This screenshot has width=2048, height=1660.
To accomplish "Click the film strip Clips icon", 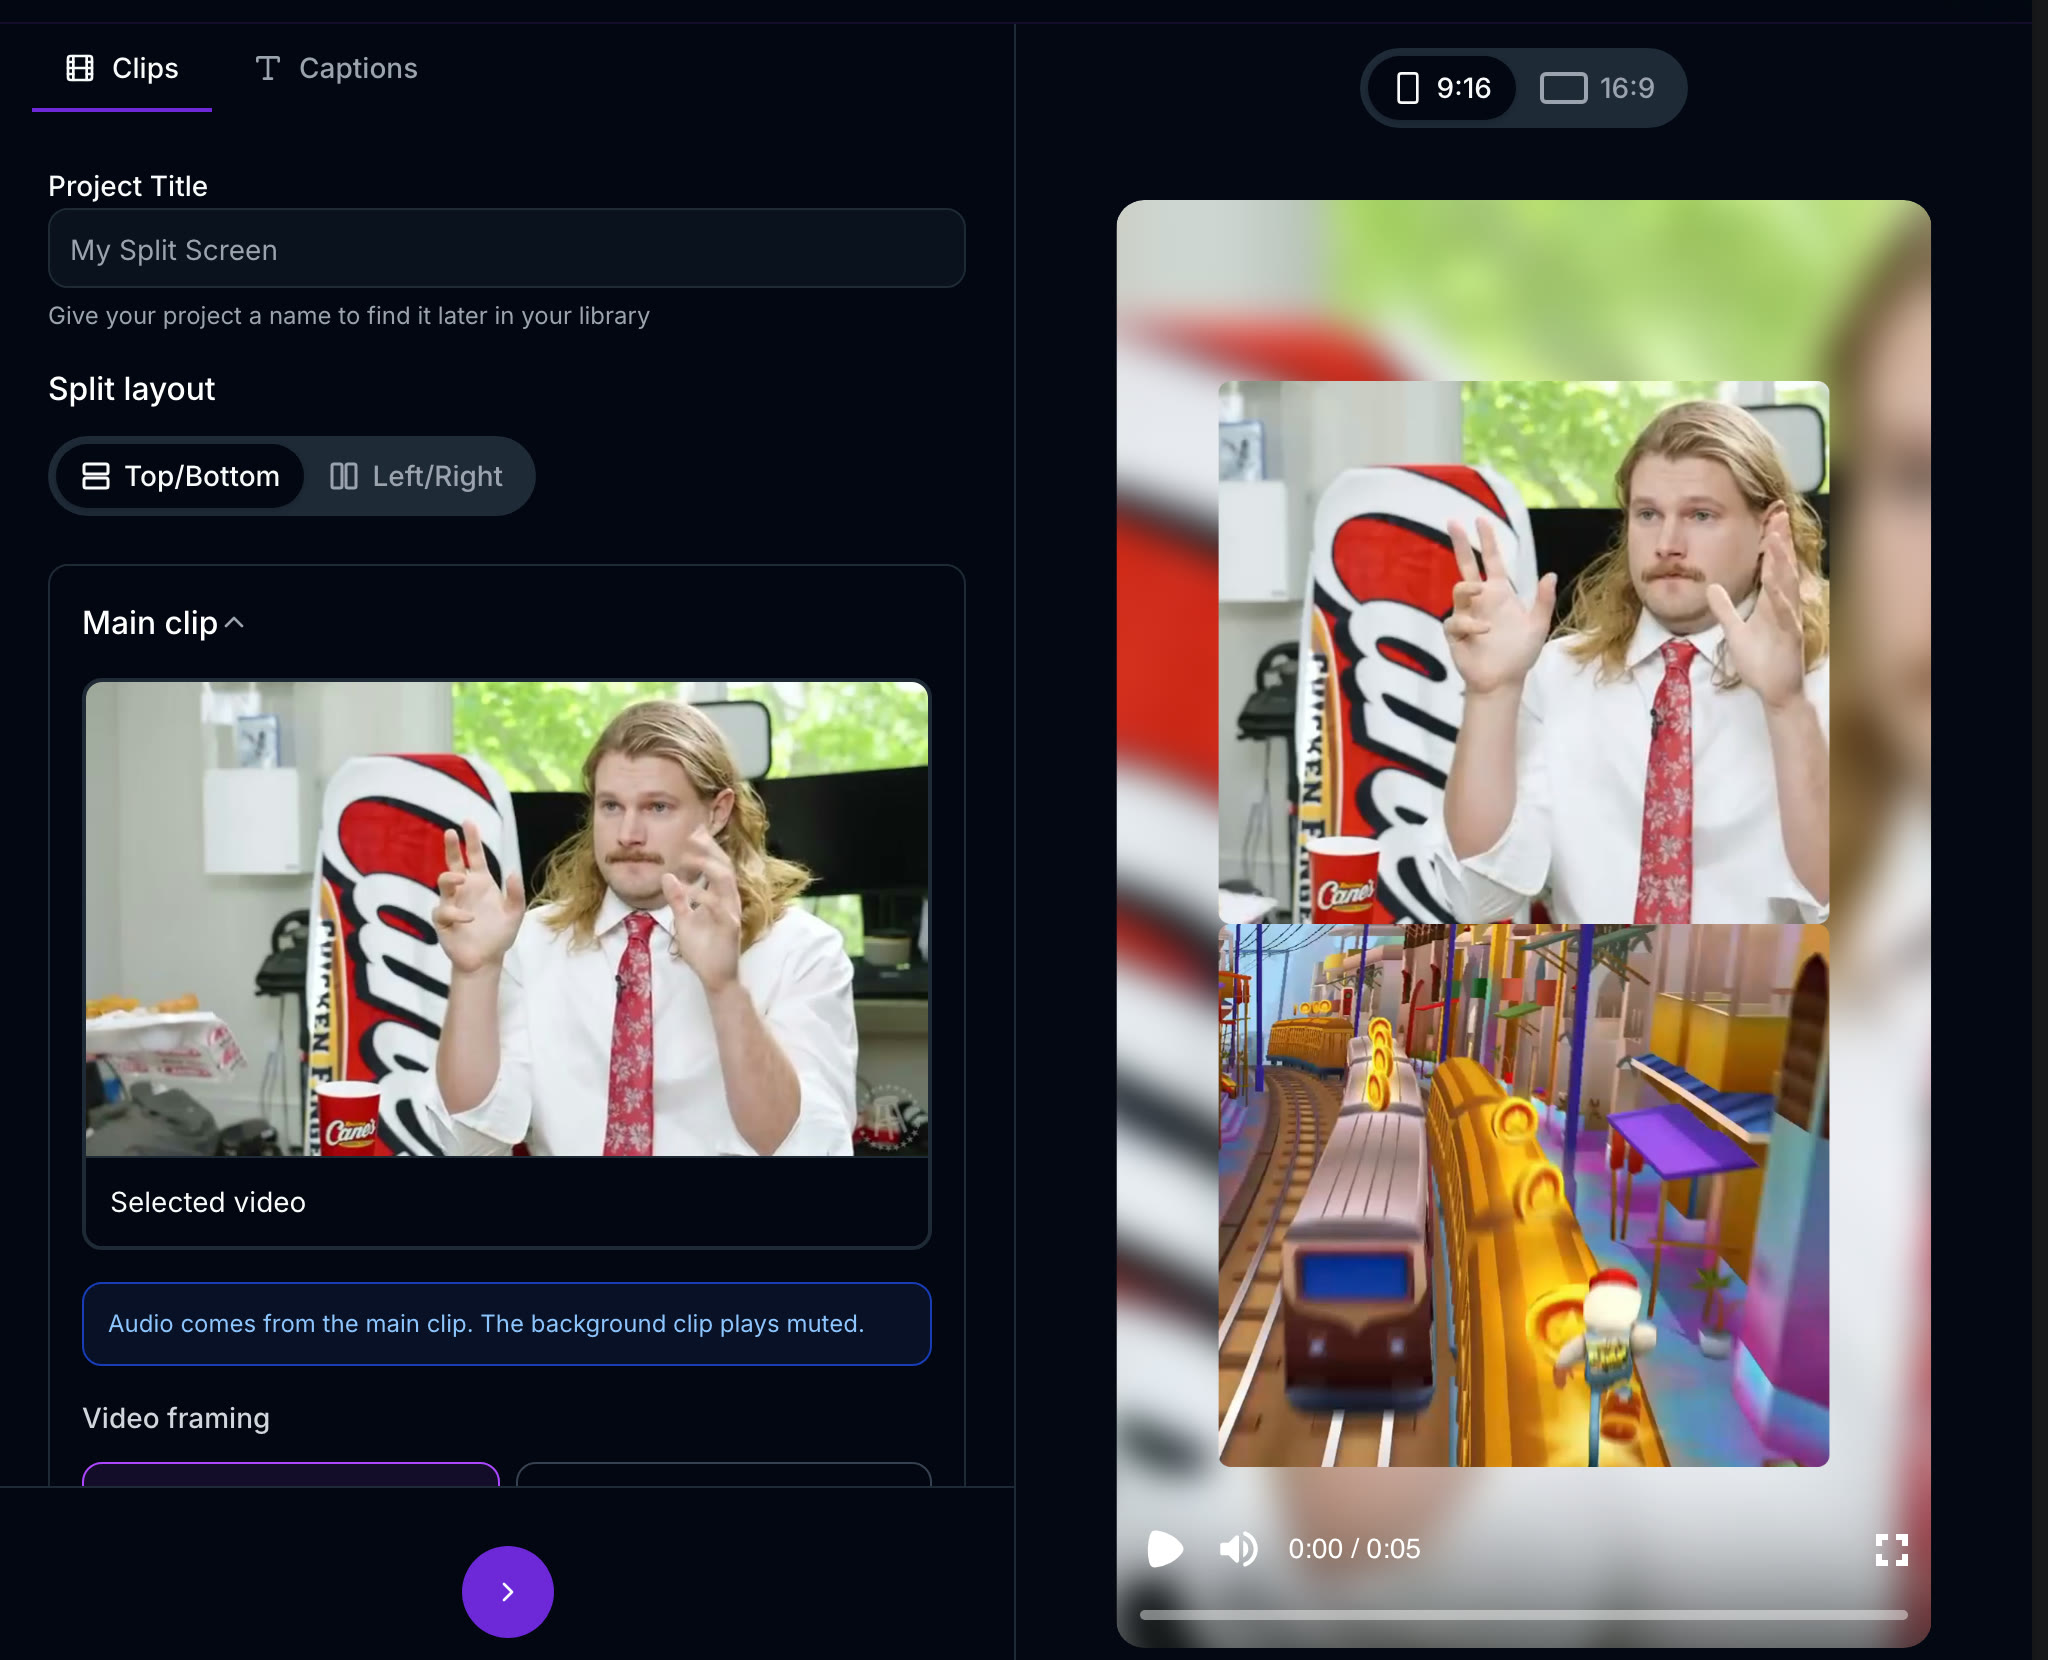I will click(80, 68).
